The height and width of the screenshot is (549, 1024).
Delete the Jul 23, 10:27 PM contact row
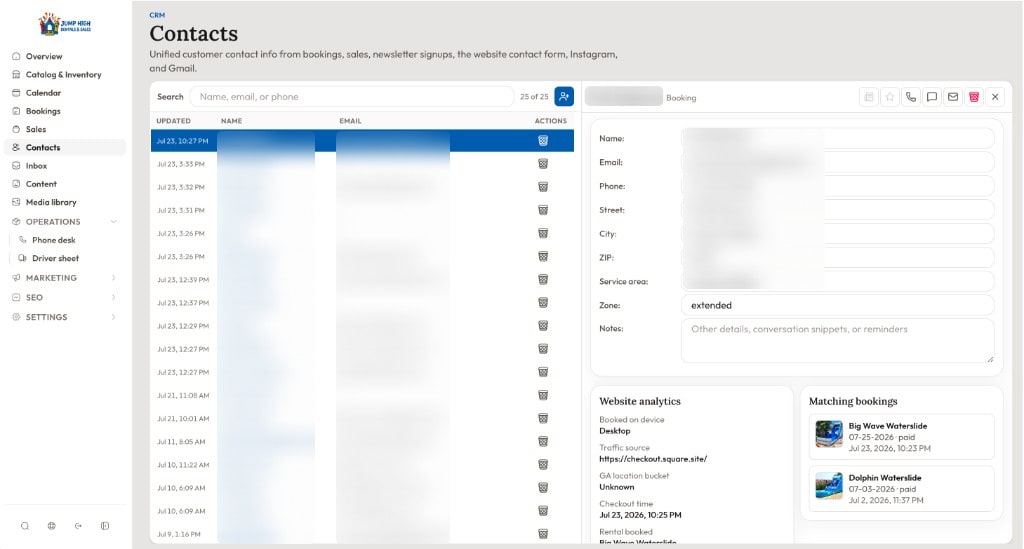(543, 141)
